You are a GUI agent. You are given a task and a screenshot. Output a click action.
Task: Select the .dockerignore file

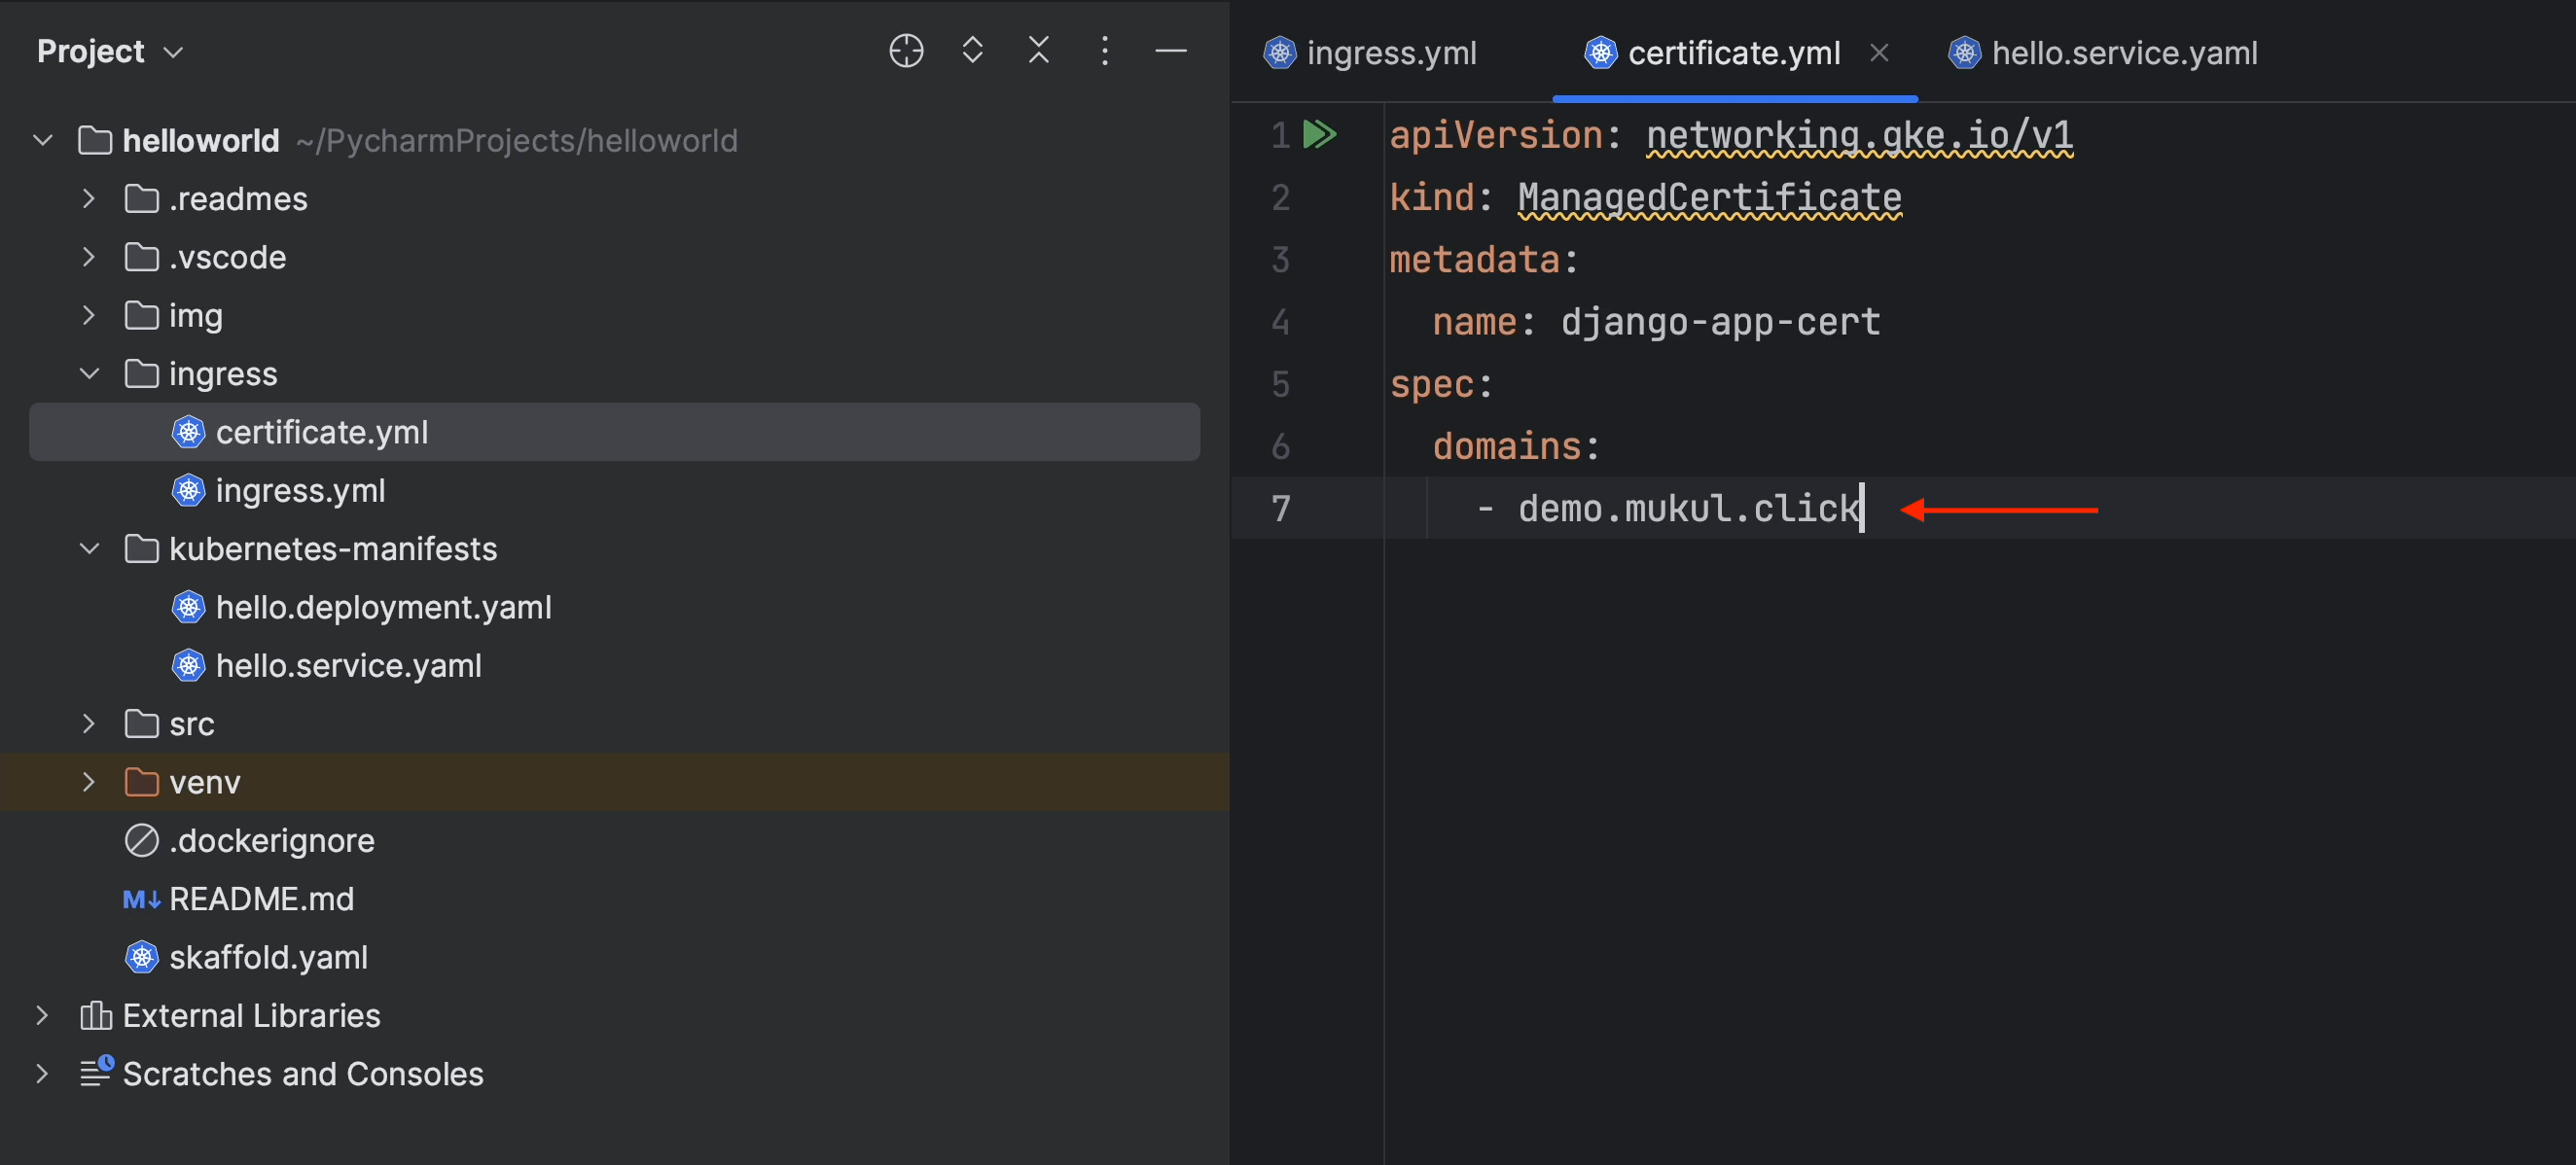point(614,840)
